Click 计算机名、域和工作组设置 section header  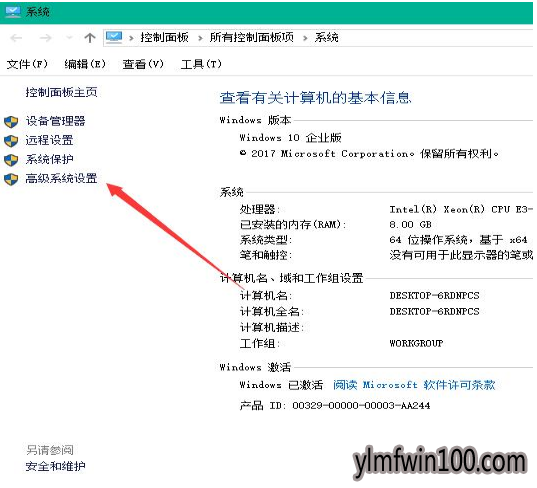pyautogui.click(x=291, y=278)
